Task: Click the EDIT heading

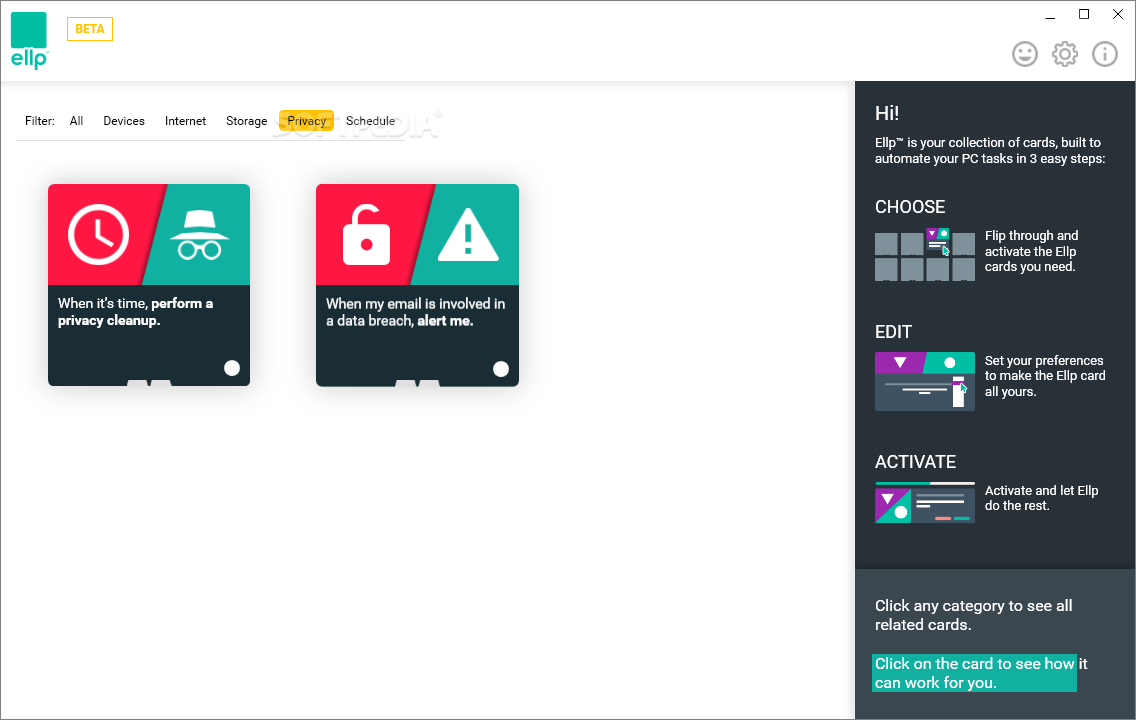Action: (893, 332)
